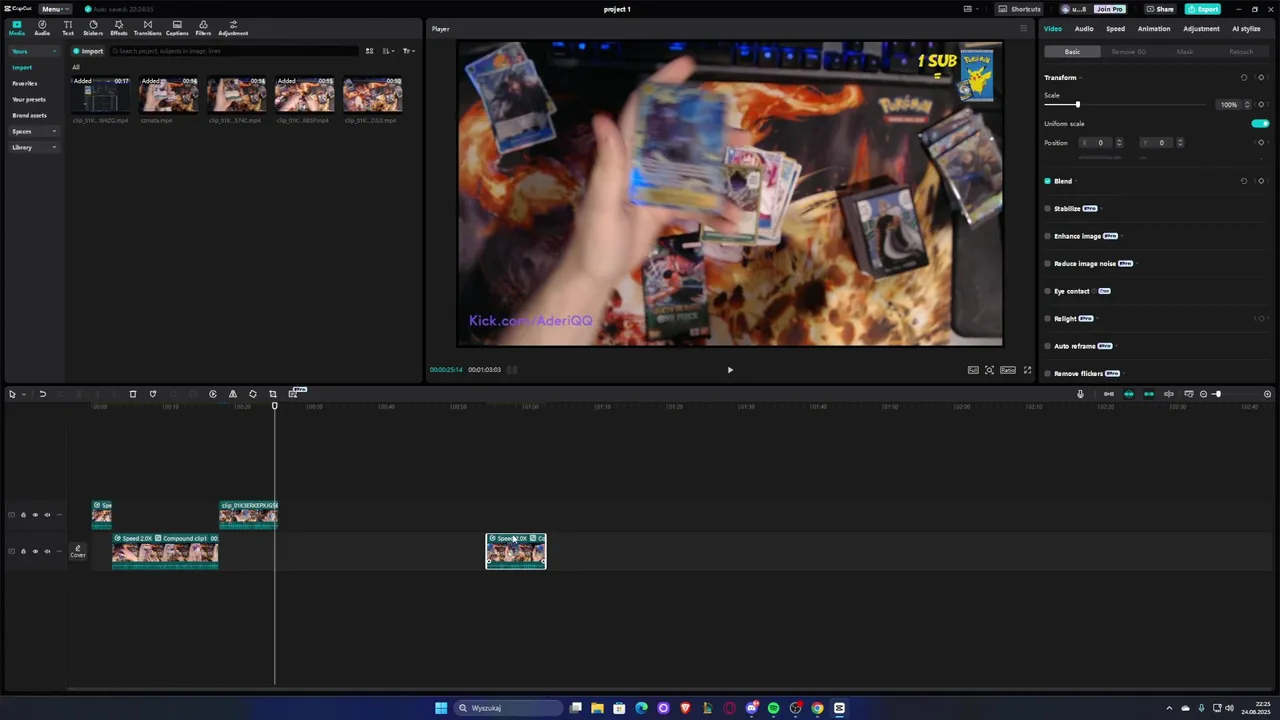Click the record voiceover microphone icon
Screen dimensions: 1280x720
[x=1080, y=394]
